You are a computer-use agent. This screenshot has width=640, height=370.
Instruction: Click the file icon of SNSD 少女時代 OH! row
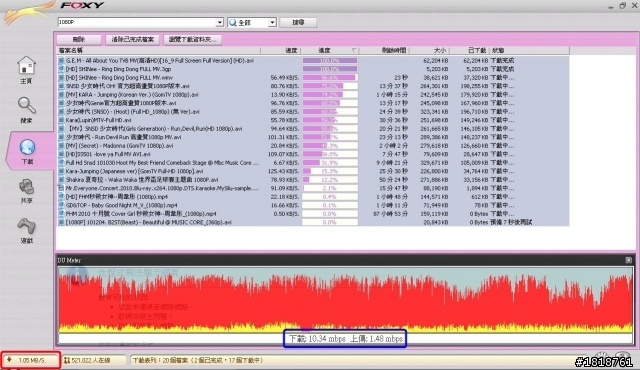[x=61, y=86]
